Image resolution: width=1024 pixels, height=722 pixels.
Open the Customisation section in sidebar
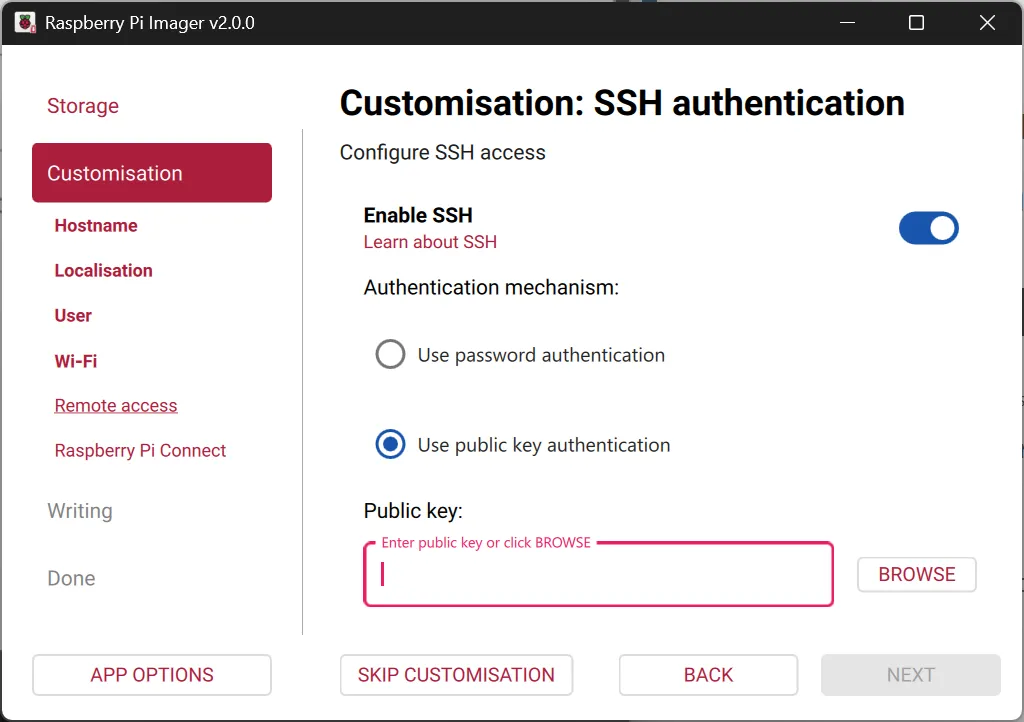[152, 173]
